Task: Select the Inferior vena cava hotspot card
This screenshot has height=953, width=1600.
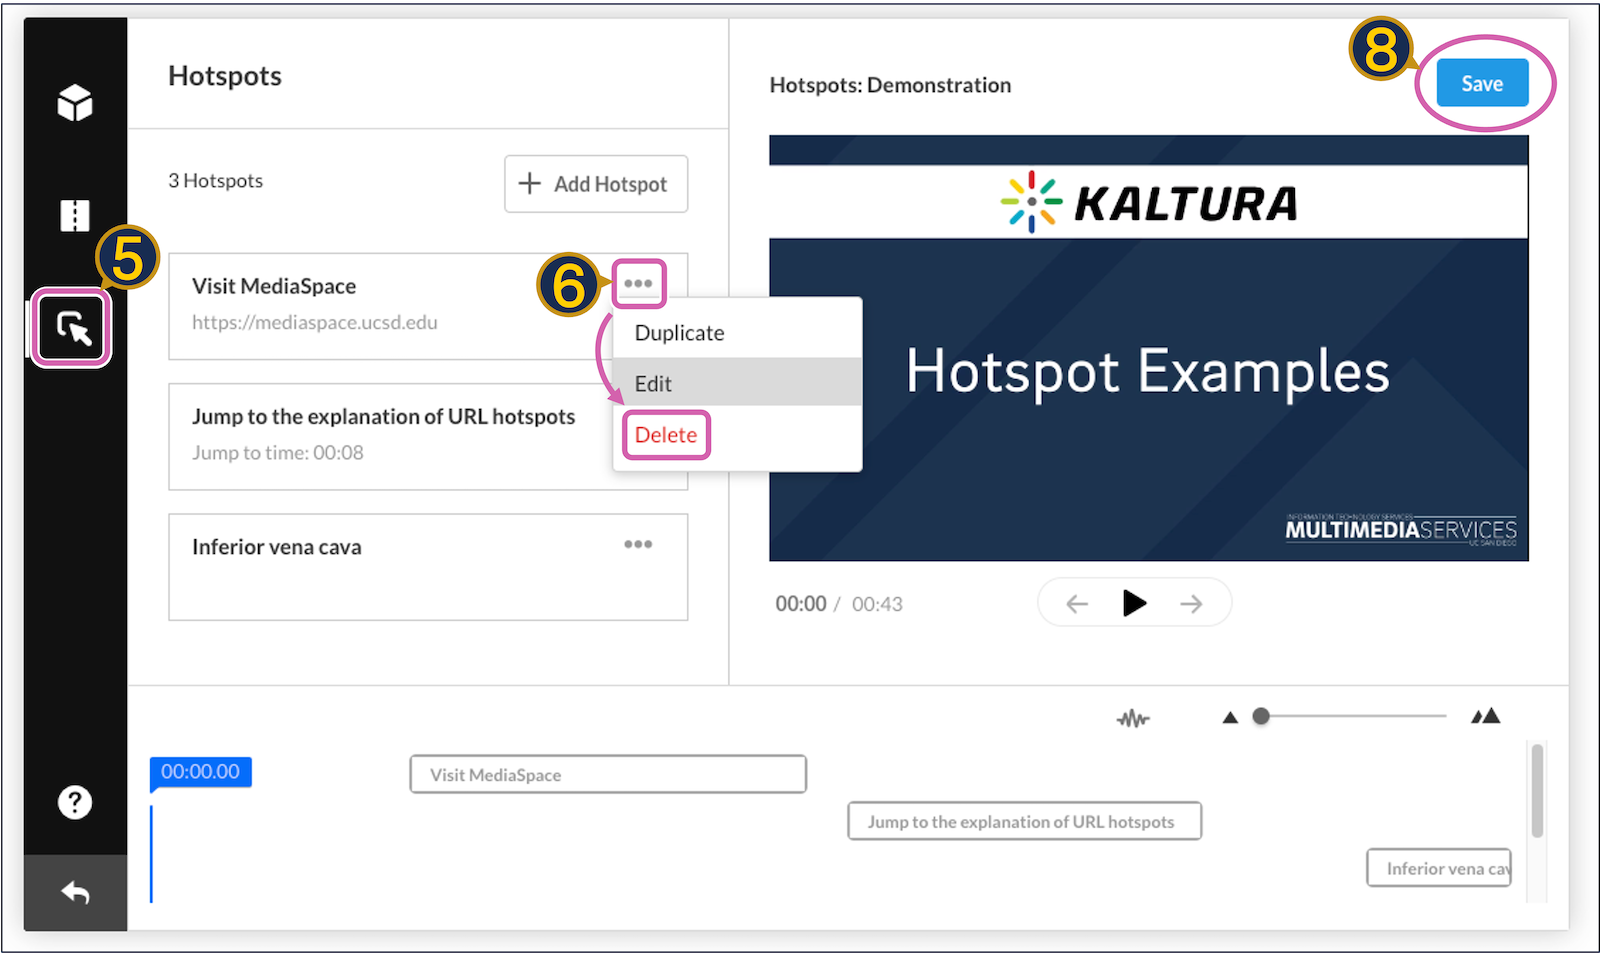Action: pos(428,567)
